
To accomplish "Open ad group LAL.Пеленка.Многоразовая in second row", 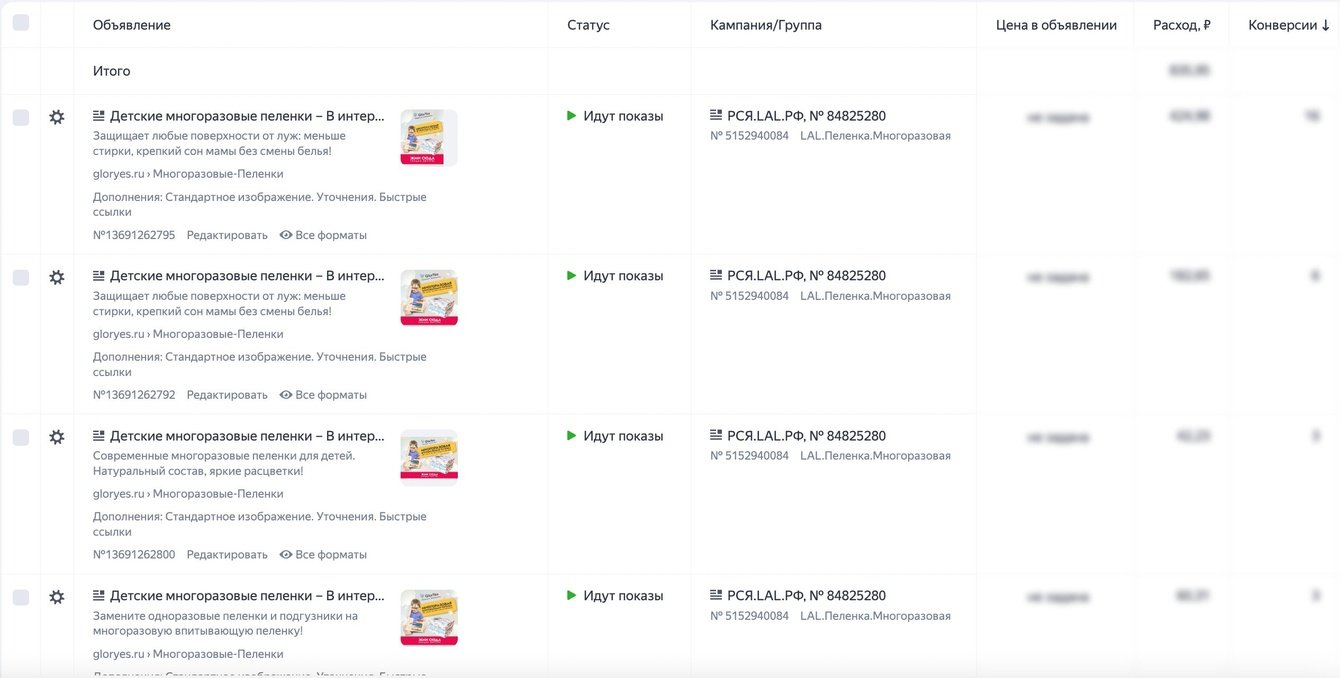I will tap(875, 296).
